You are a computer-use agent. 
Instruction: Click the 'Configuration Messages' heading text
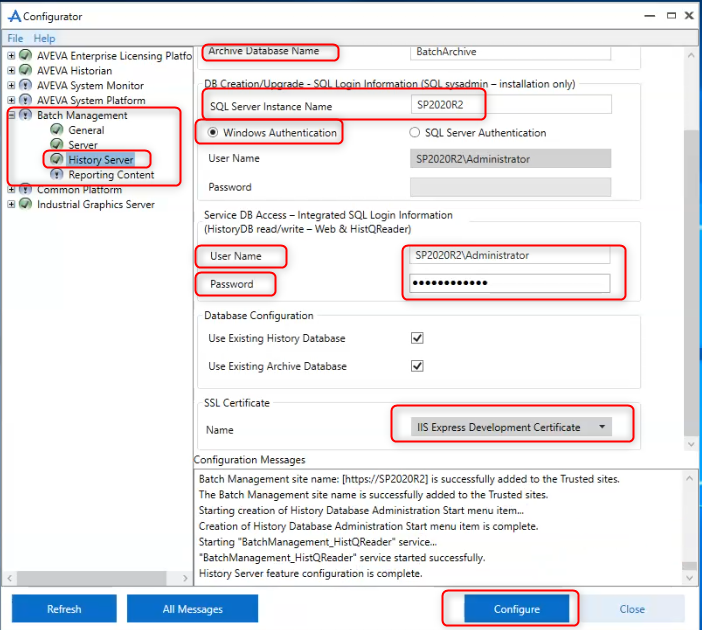[x=249, y=460]
